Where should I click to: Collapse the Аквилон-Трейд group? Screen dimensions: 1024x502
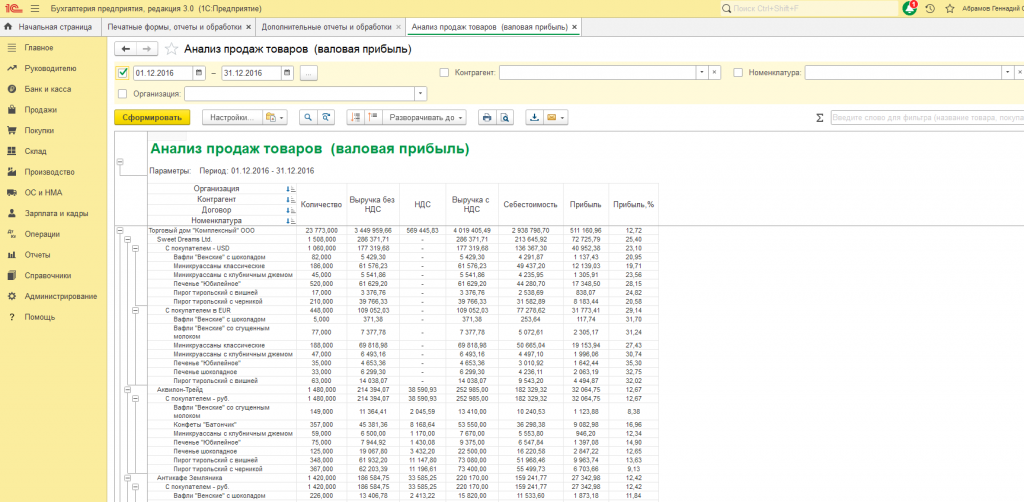(x=127, y=389)
